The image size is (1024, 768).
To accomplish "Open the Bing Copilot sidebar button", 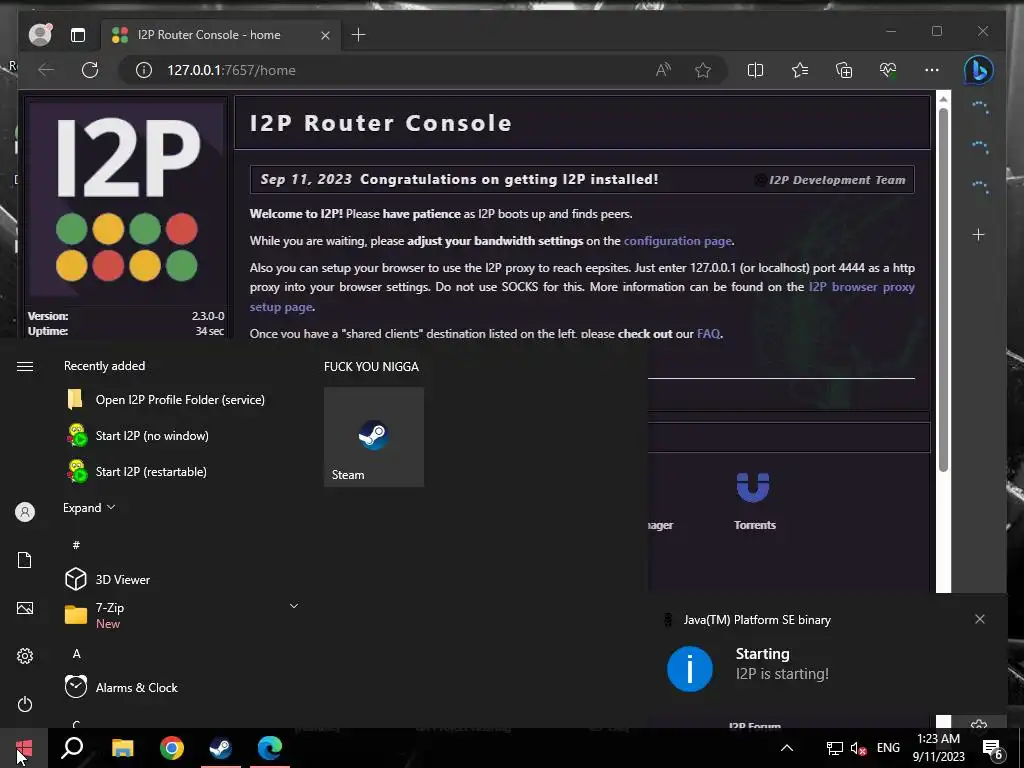I will click(x=978, y=70).
